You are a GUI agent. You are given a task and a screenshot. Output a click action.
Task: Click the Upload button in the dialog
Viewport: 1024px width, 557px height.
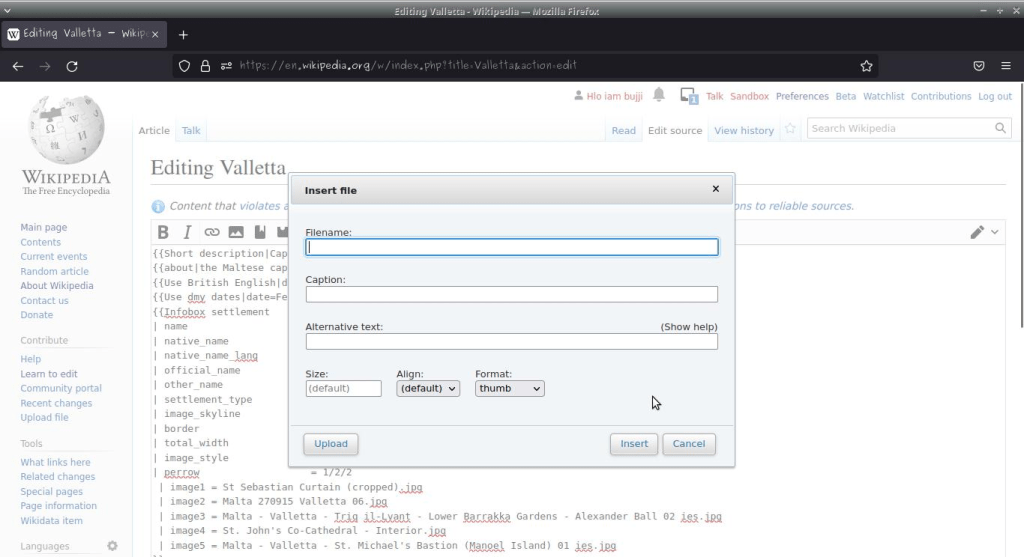[x=331, y=444]
